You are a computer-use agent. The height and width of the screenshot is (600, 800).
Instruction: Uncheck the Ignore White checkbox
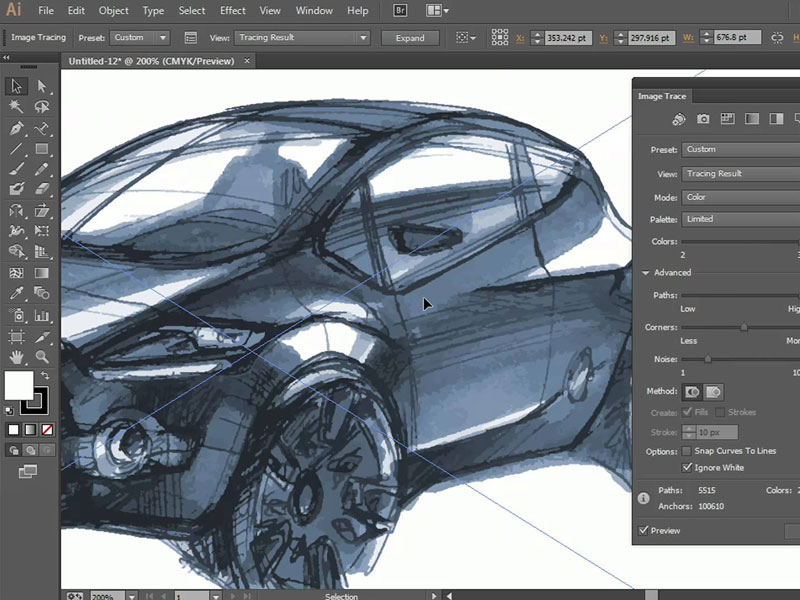[687, 467]
